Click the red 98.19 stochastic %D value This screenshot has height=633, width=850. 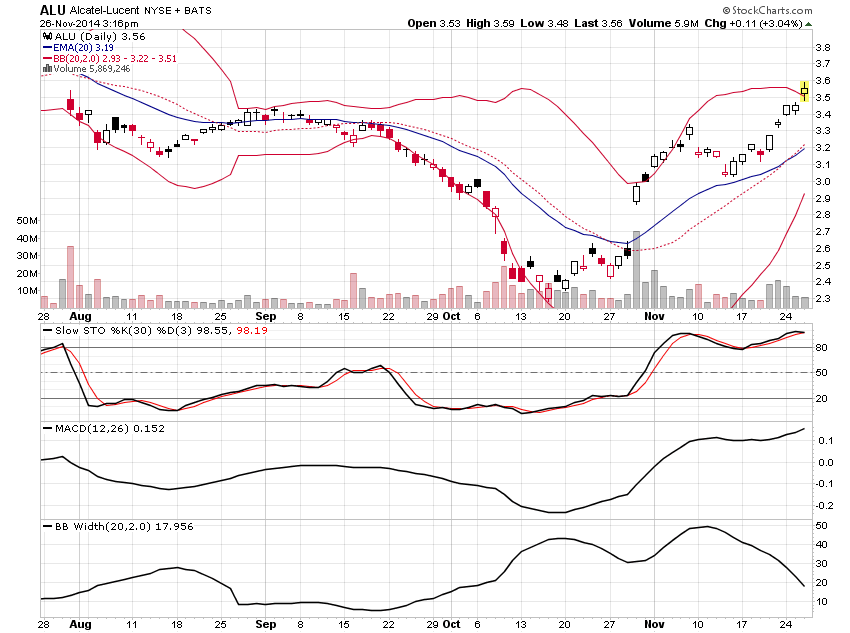[252, 330]
